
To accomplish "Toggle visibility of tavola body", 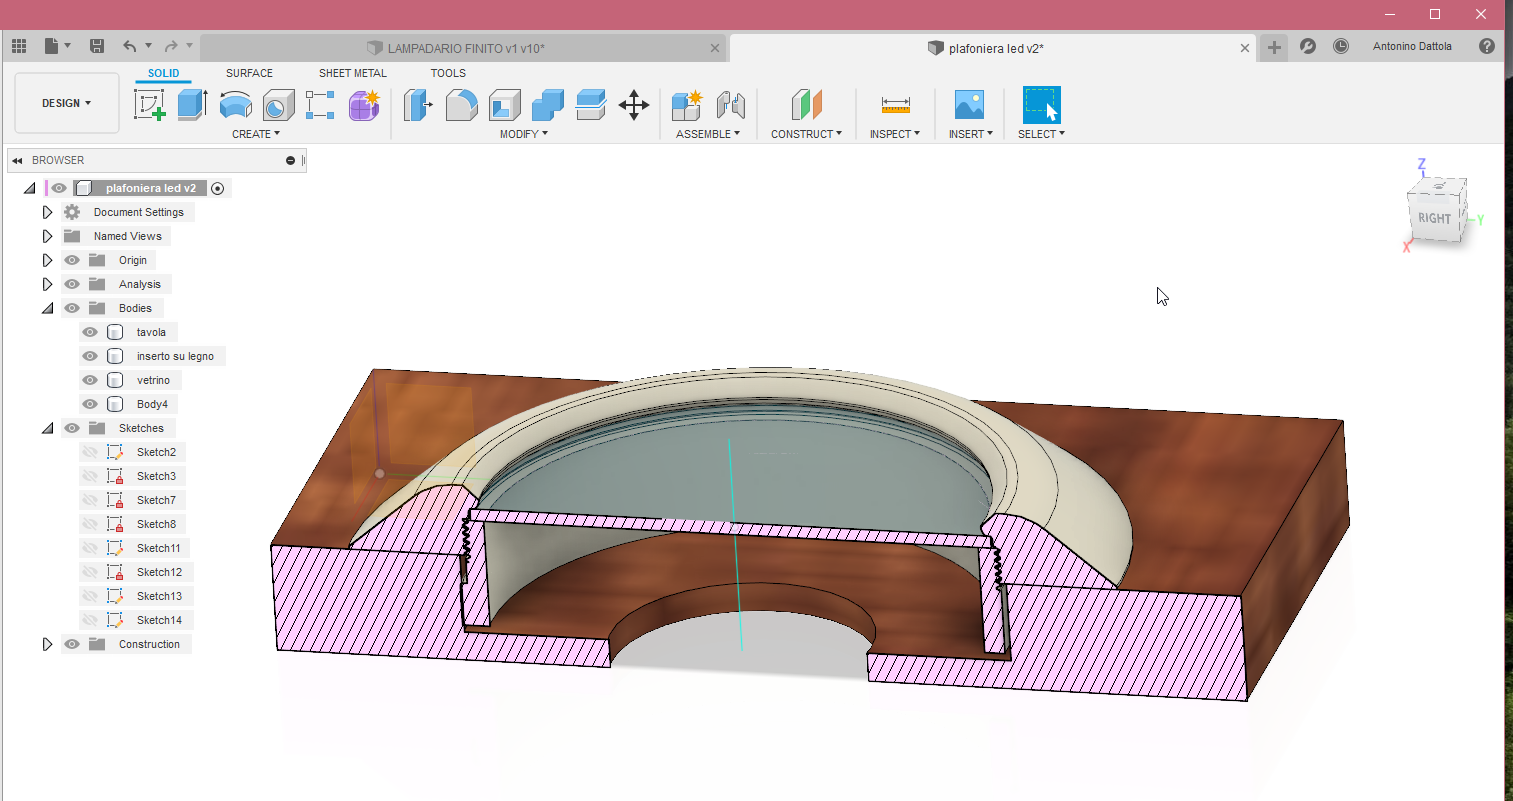I will (x=90, y=332).
